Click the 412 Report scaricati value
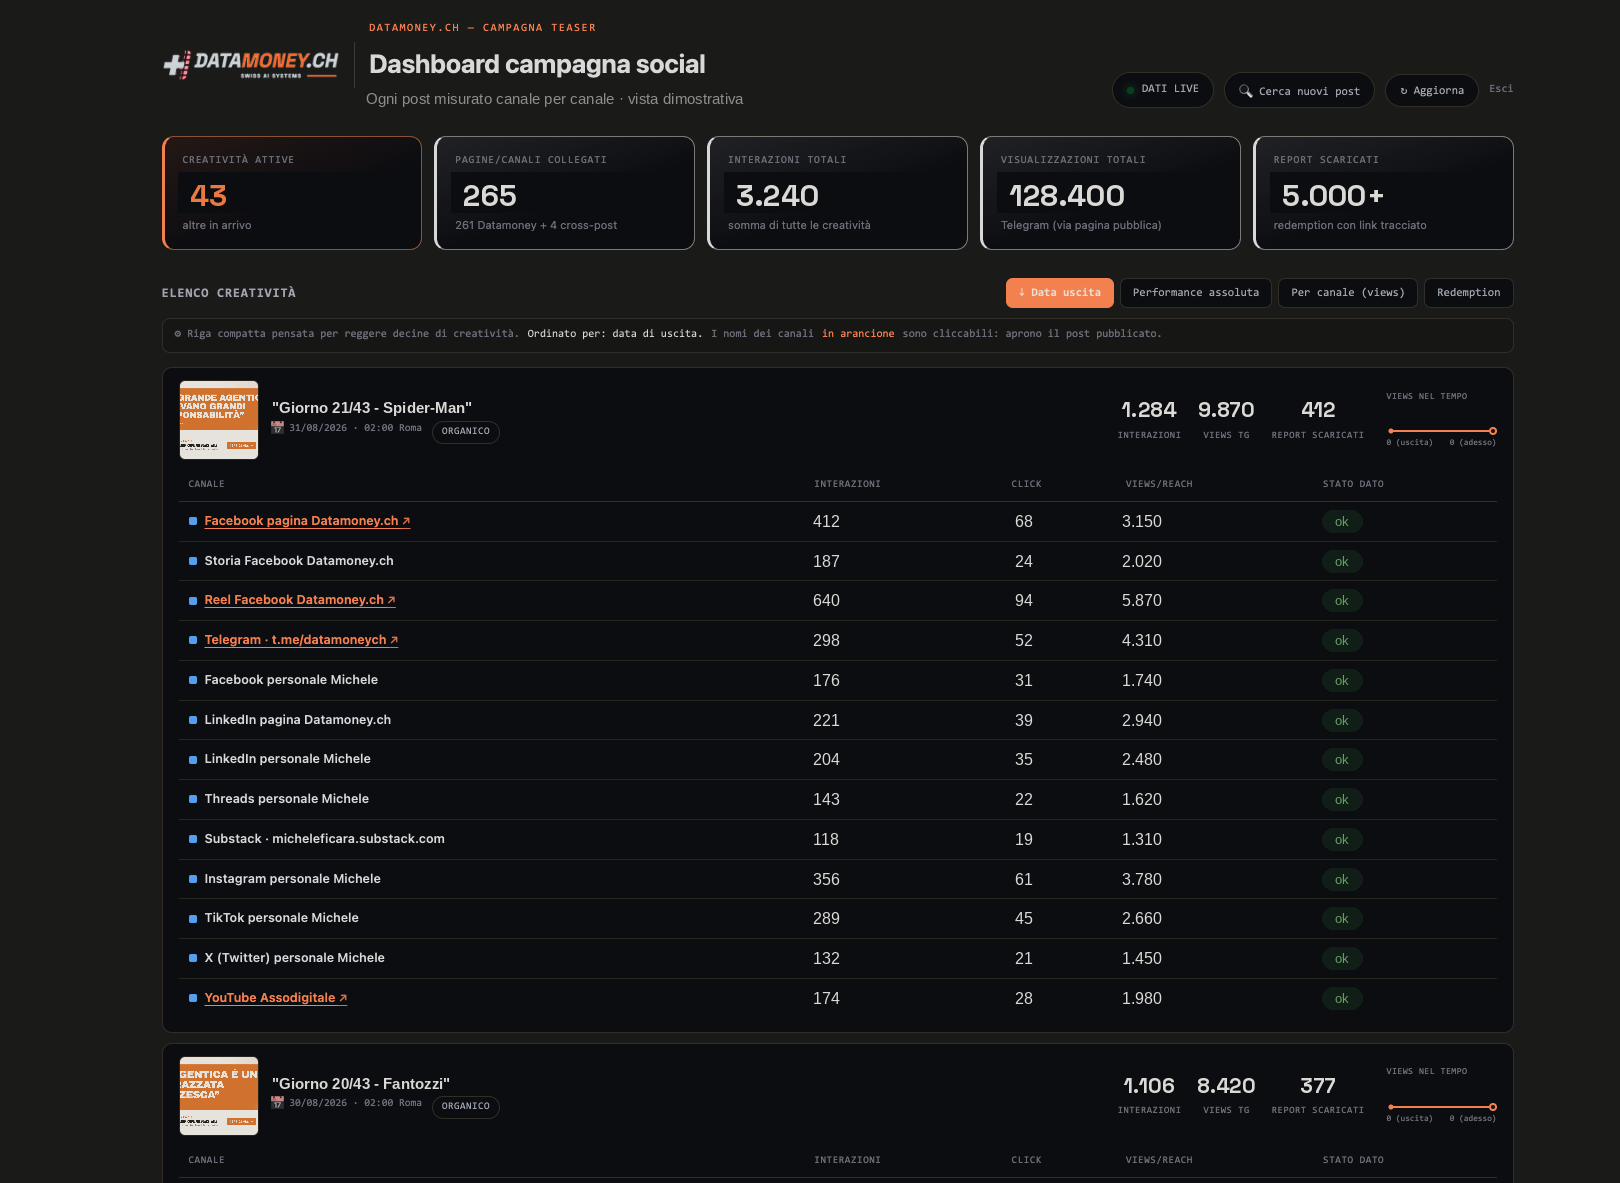The width and height of the screenshot is (1620, 1183). click(1318, 410)
